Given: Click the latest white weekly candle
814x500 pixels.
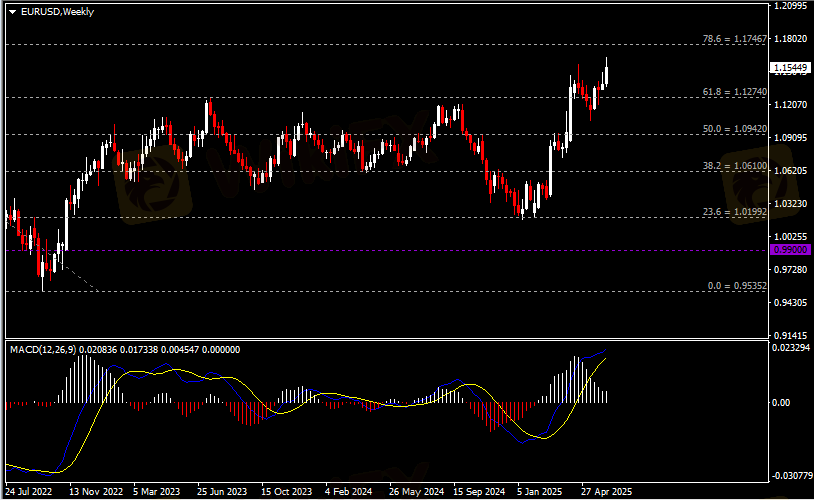Looking at the screenshot, I should pos(606,76).
